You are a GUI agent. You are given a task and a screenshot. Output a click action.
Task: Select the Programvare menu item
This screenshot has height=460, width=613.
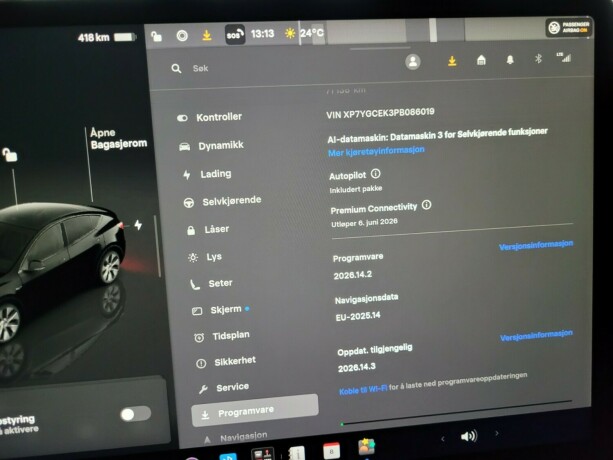click(x=255, y=410)
